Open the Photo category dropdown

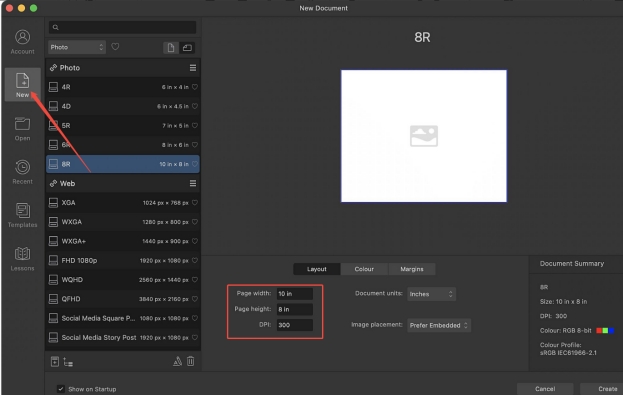(x=77, y=47)
